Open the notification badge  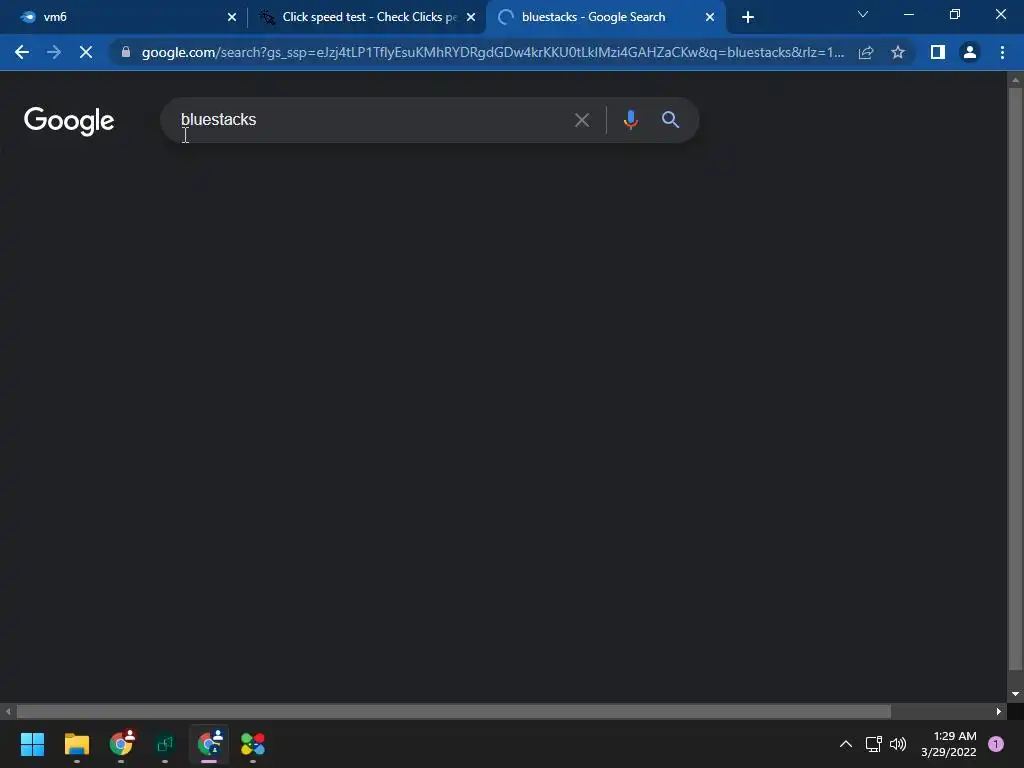point(996,744)
